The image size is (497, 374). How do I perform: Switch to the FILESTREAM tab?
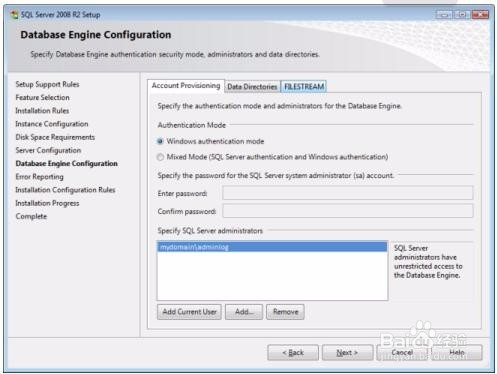pyautogui.click(x=304, y=87)
